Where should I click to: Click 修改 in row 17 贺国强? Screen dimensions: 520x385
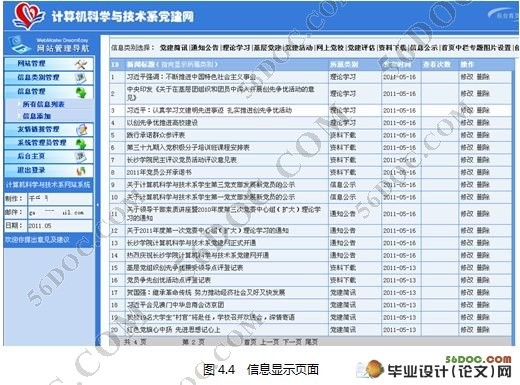click(467, 292)
